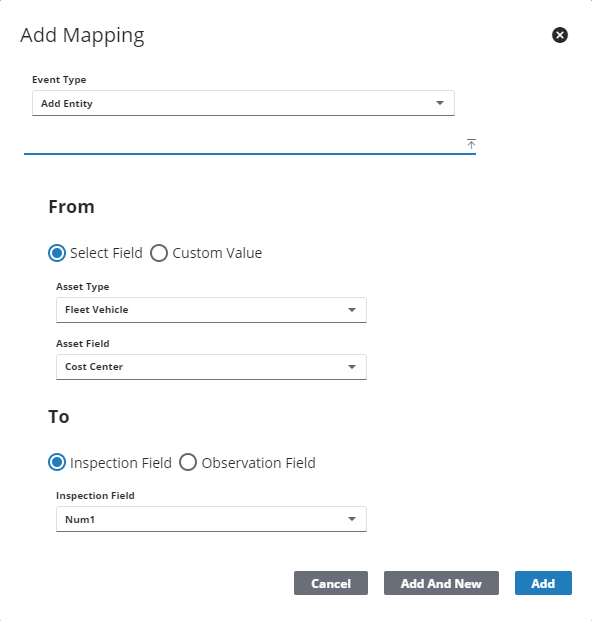Image resolution: width=592 pixels, height=621 pixels.
Task: Open the Fleet Vehicle asset type dropdown
Action: coord(211,310)
